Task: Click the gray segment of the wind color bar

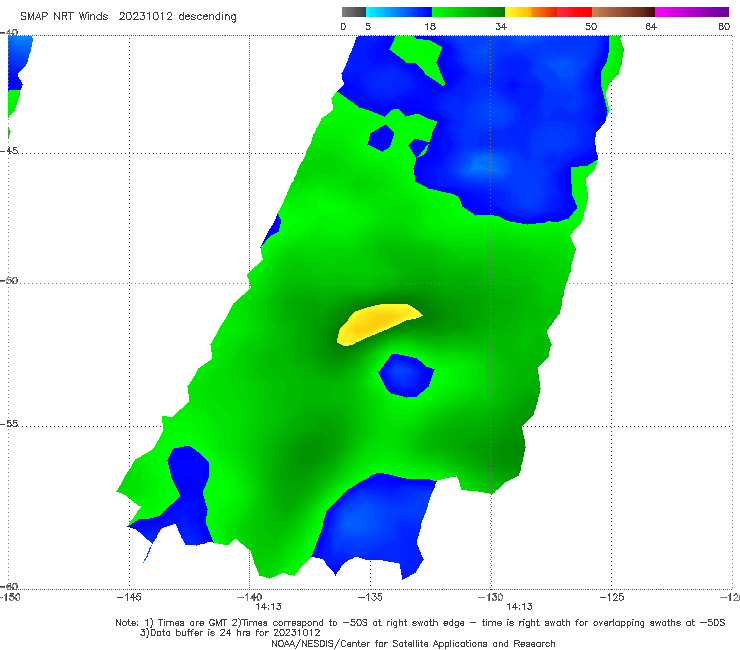Action: coord(353,12)
